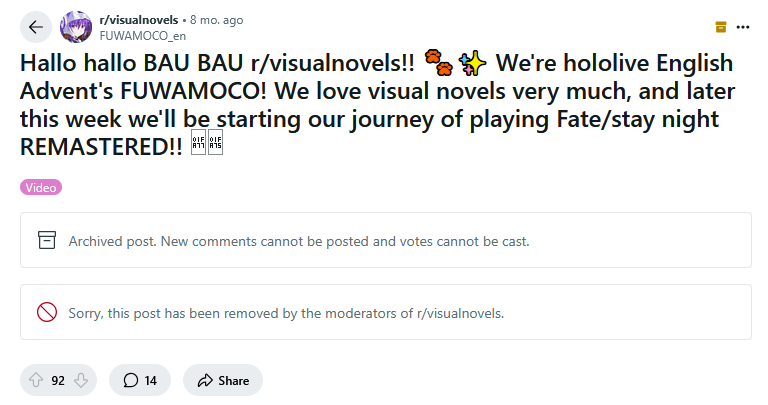Go to the r/visualnovels subreddit link
Screen dimensions: 768x405
[x=137, y=20]
